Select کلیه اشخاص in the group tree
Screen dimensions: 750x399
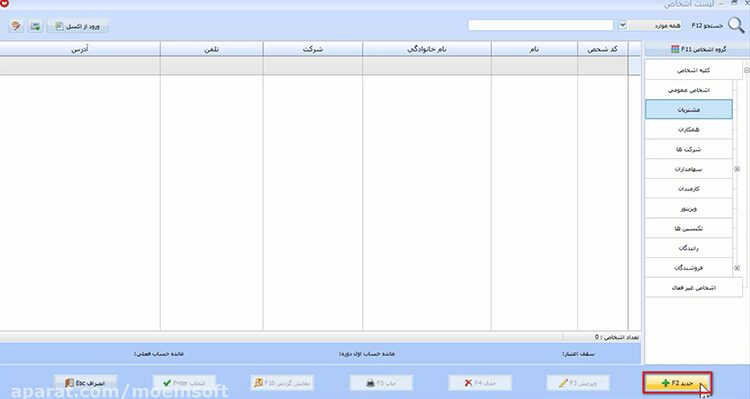pyautogui.click(x=694, y=70)
